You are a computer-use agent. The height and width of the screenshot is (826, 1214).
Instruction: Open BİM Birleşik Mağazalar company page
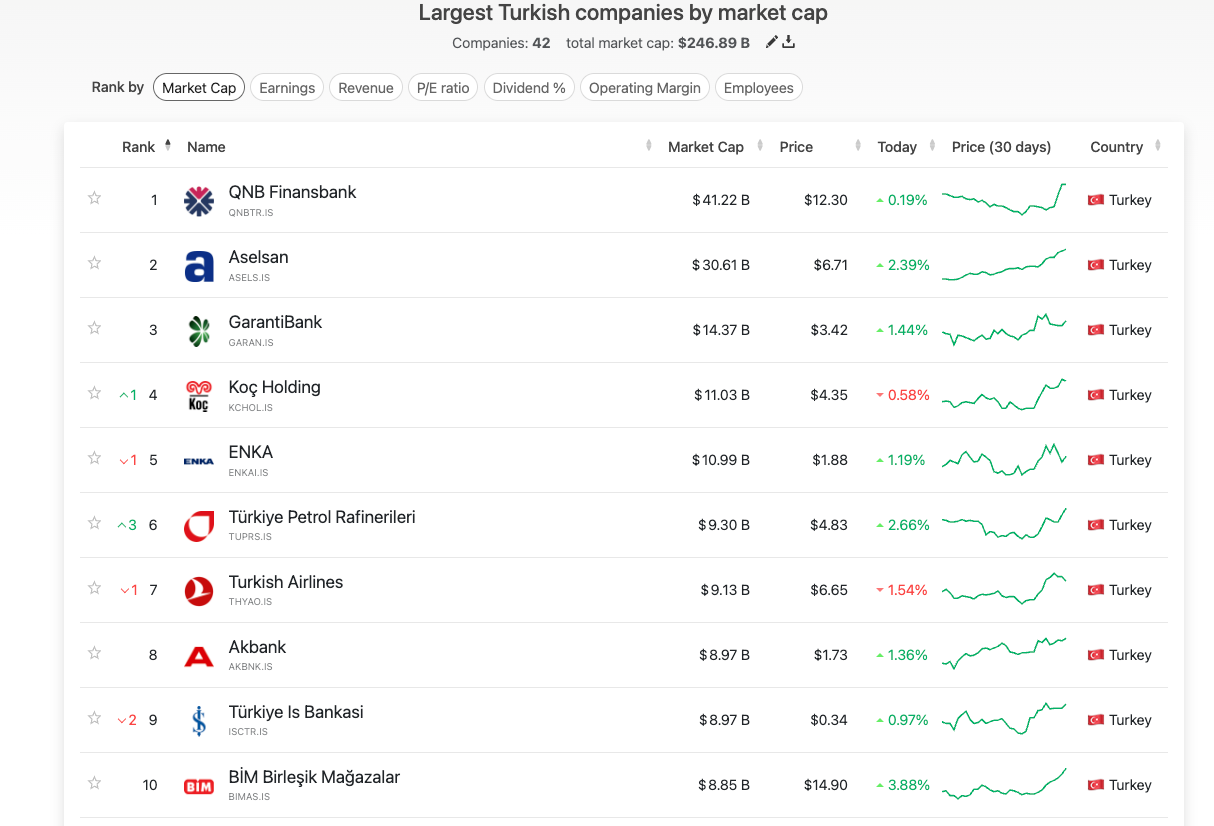tap(314, 777)
